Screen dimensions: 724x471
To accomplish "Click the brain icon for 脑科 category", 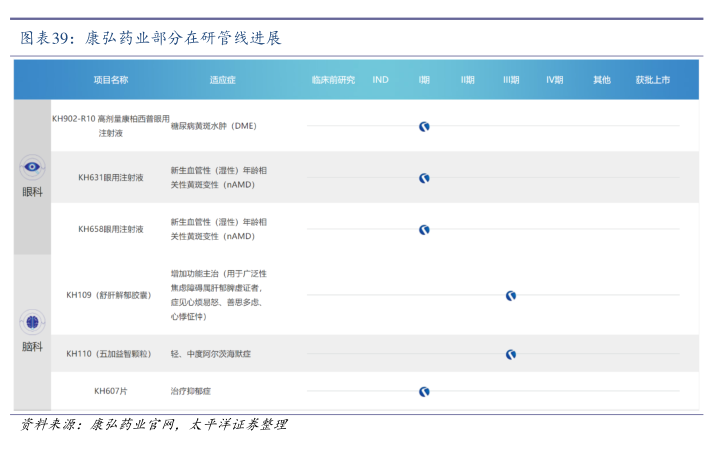I will tap(33, 322).
